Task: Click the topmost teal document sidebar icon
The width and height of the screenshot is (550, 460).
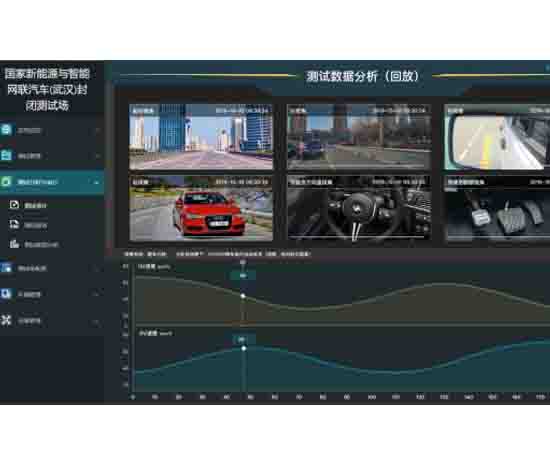Action: [x=6, y=130]
